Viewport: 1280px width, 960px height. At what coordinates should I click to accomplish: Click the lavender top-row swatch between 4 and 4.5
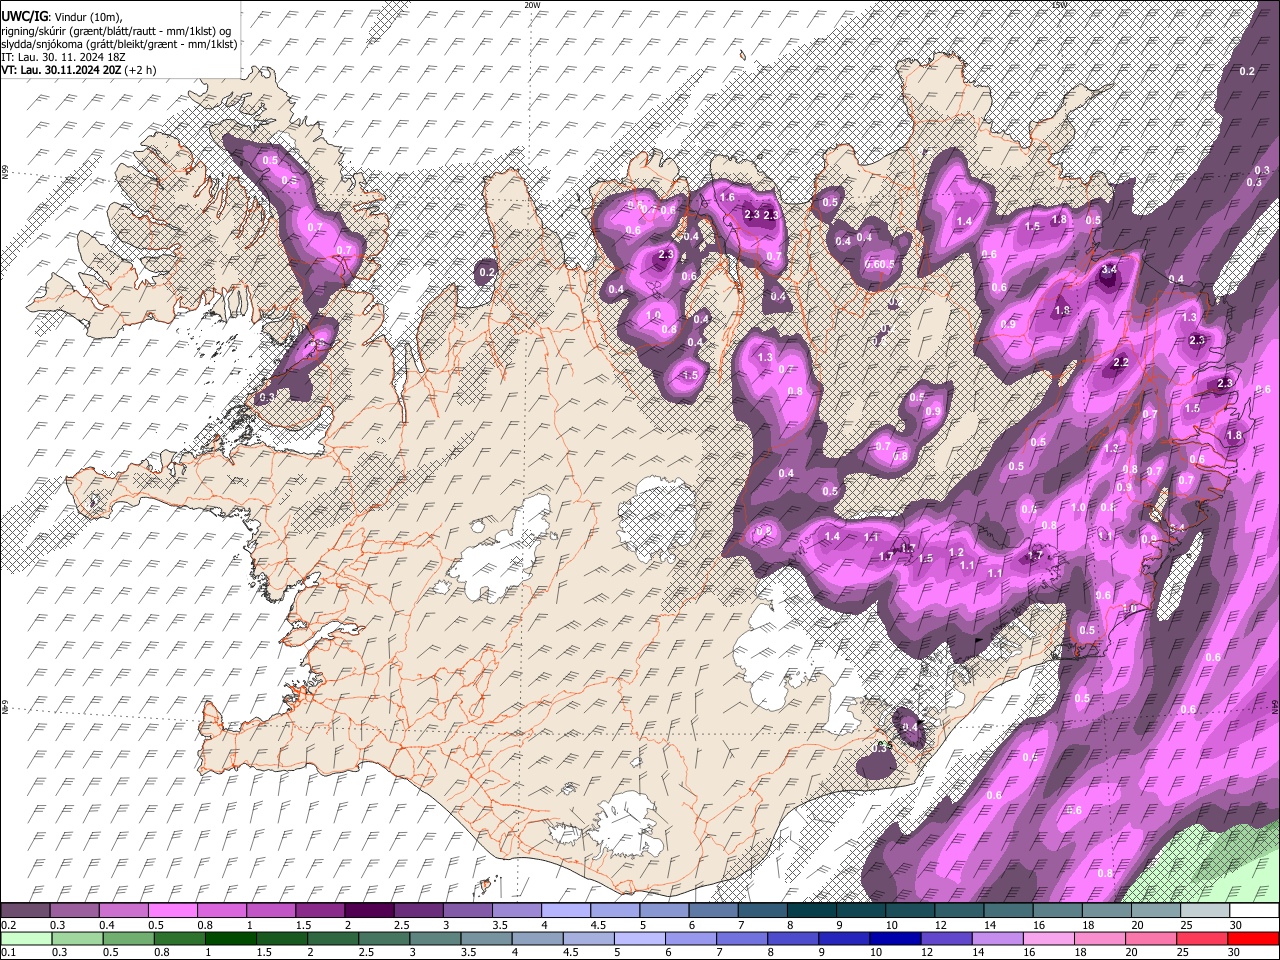(x=565, y=910)
